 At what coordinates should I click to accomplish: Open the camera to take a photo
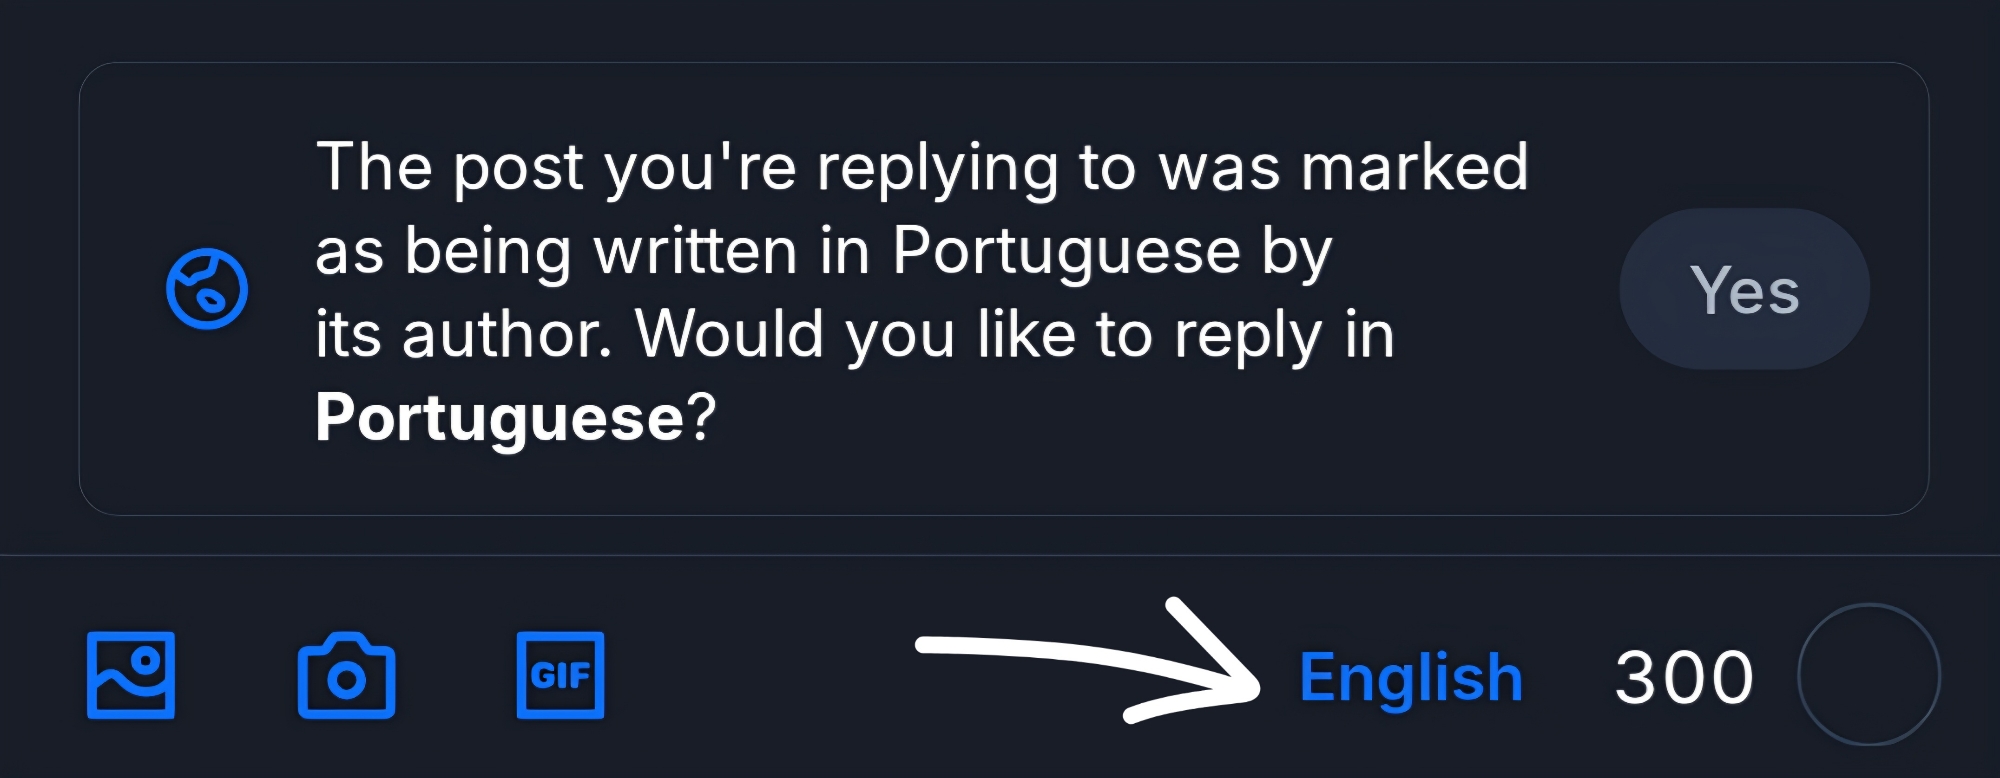tap(346, 676)
